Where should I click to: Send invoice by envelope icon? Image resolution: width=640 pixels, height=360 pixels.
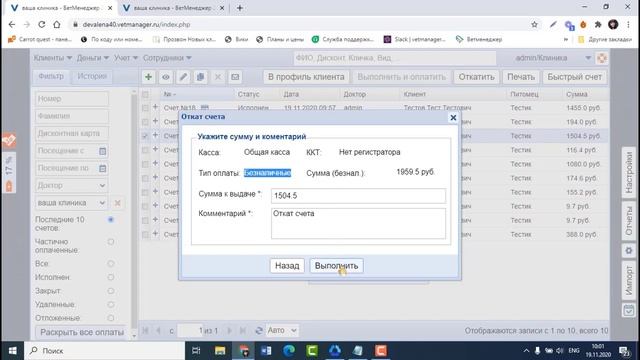point(235,77)
